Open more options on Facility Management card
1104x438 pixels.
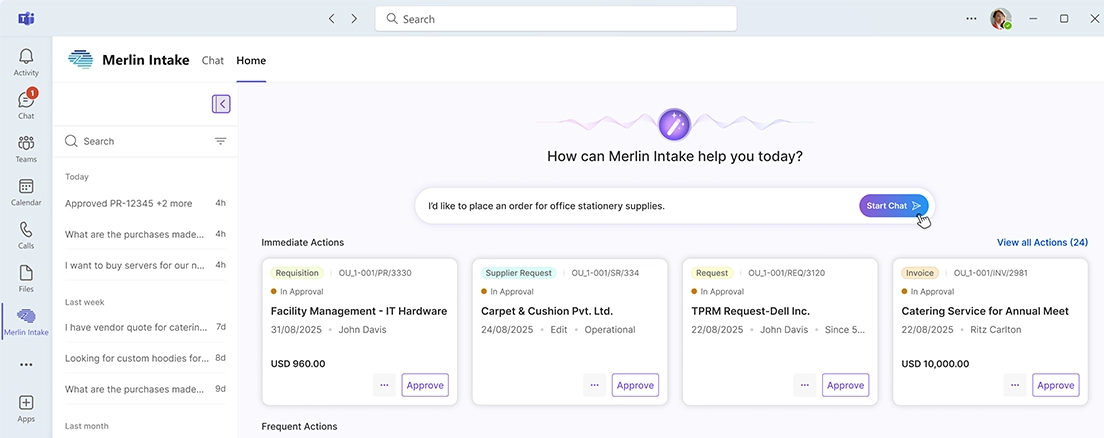(384, 385)
